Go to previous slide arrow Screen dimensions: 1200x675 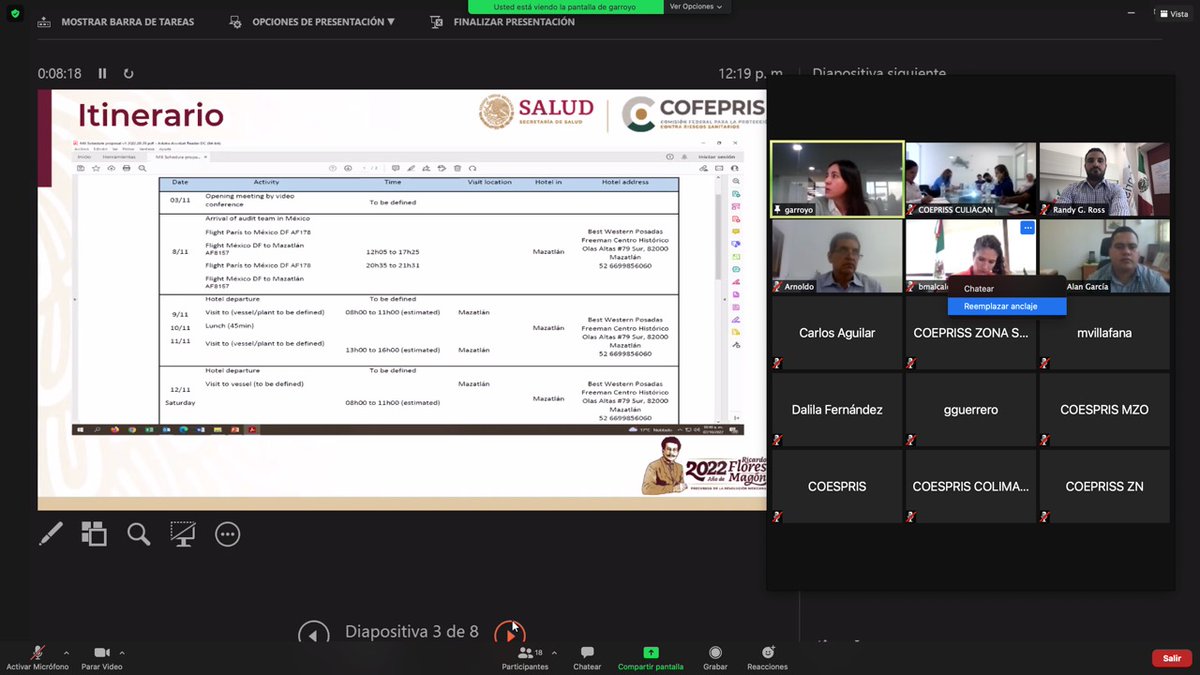click(314, 634)
